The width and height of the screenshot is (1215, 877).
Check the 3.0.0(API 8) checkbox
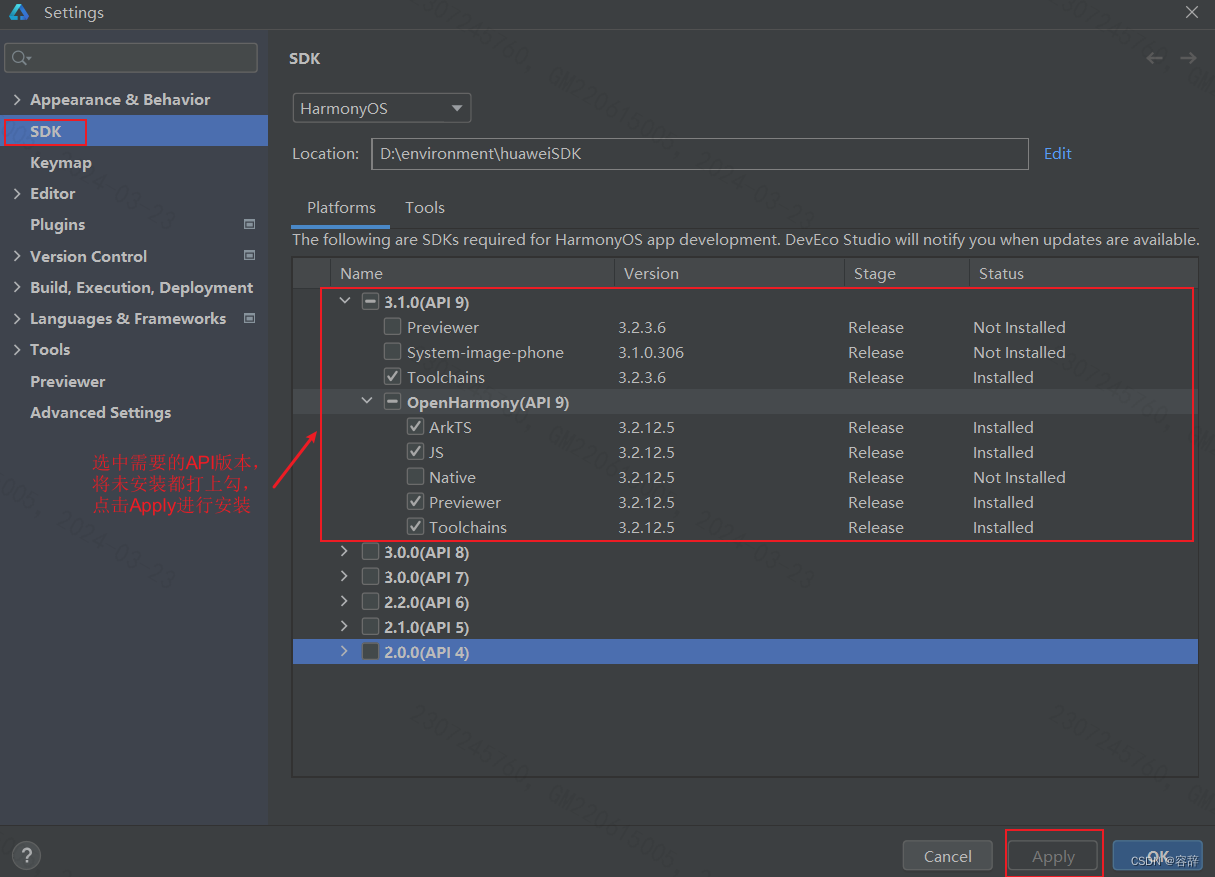(370, 552)
